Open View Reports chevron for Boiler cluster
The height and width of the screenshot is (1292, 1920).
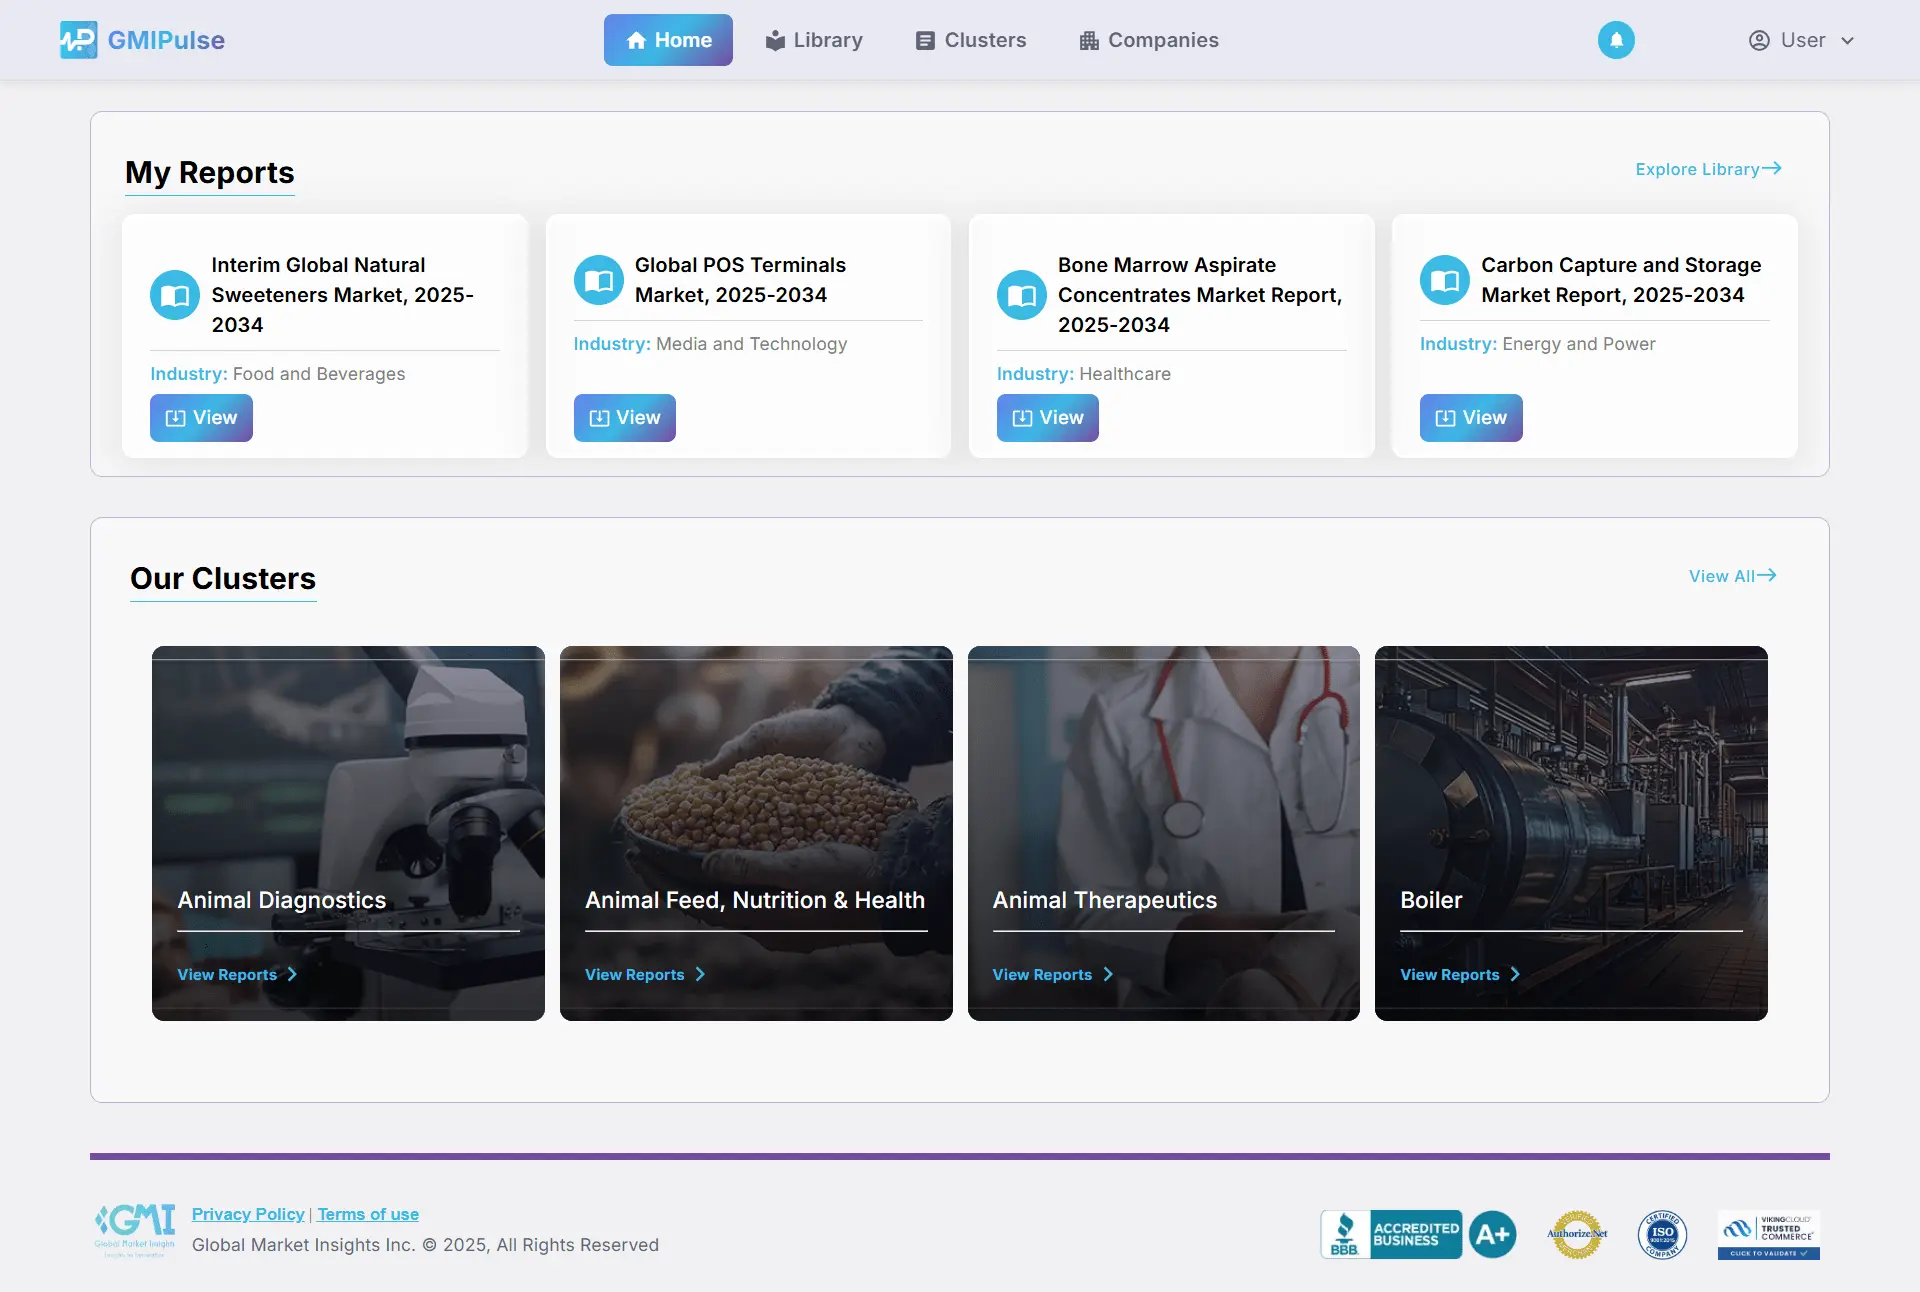tap(1515, 974)
